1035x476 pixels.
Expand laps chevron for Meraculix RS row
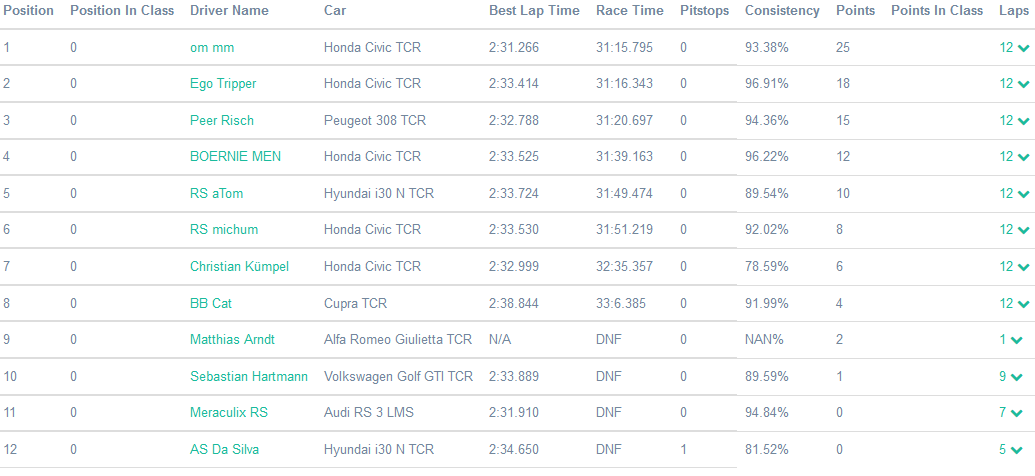(1017, 413)
